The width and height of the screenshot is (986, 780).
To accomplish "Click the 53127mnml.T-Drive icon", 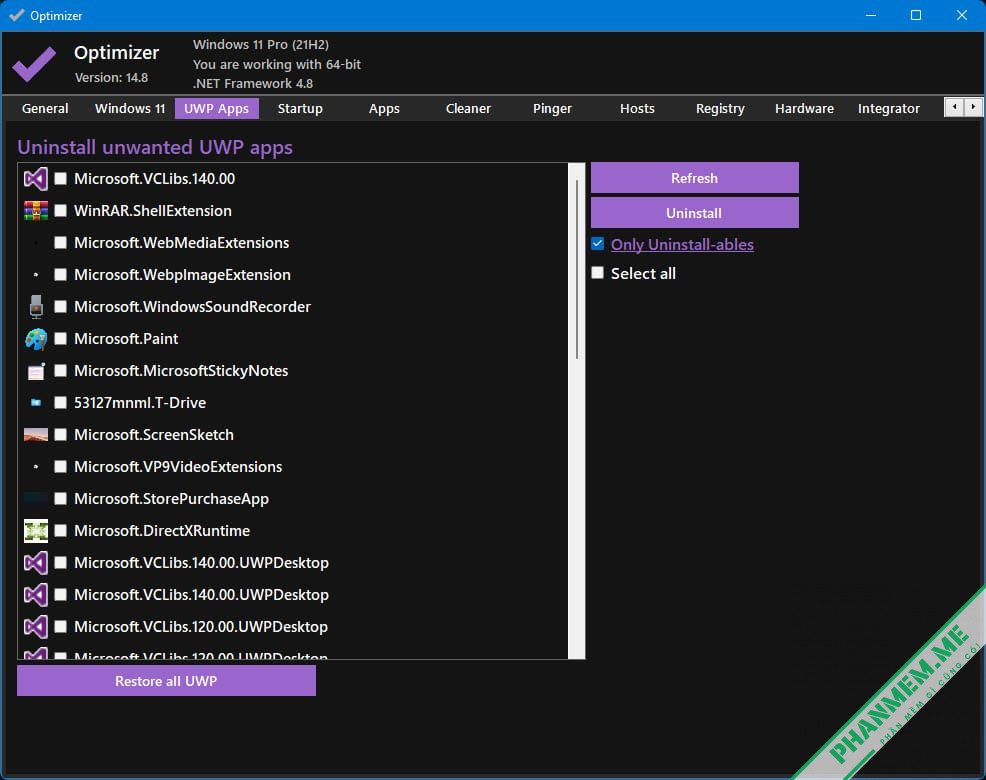I will click(36, 403).
